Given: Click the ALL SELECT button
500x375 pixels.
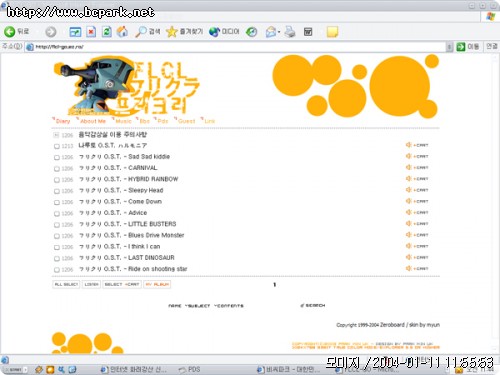Looking at the screenshot, I should pos(66,284).
